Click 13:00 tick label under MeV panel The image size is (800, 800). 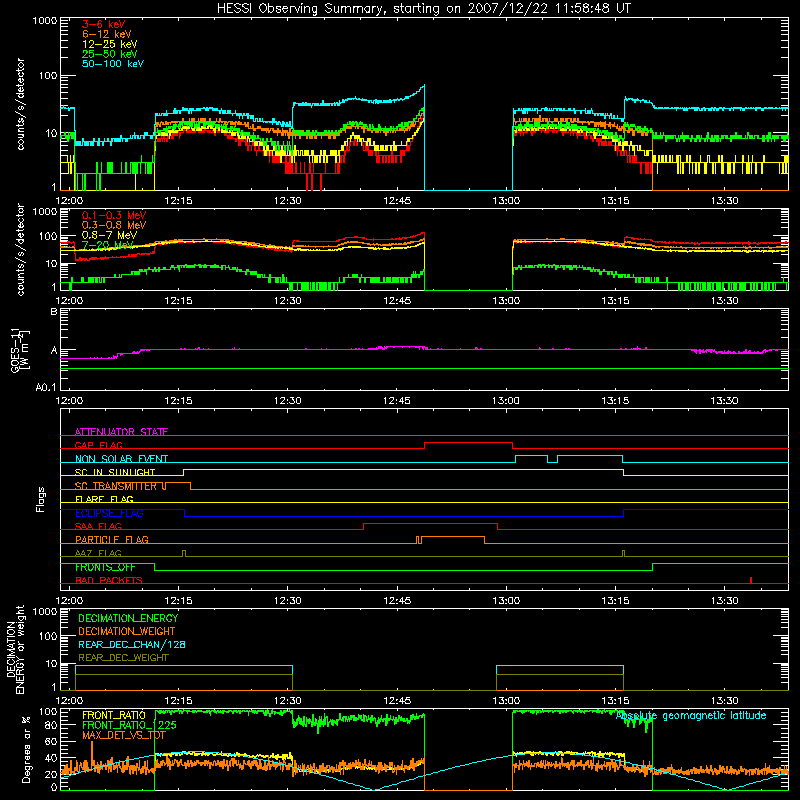(x=506, y=301)
